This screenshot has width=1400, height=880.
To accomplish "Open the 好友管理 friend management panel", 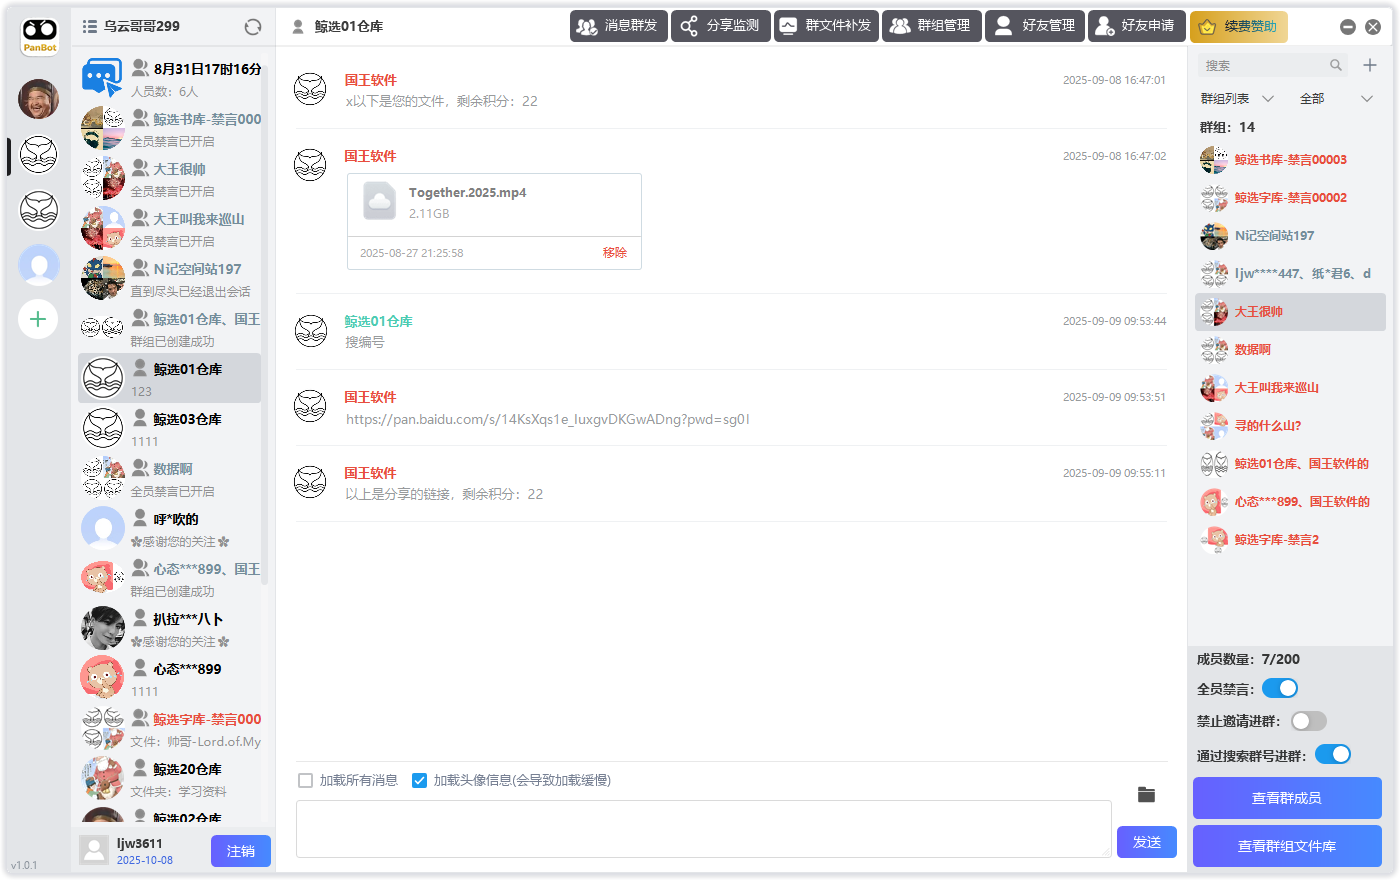I will [1034, 27].
